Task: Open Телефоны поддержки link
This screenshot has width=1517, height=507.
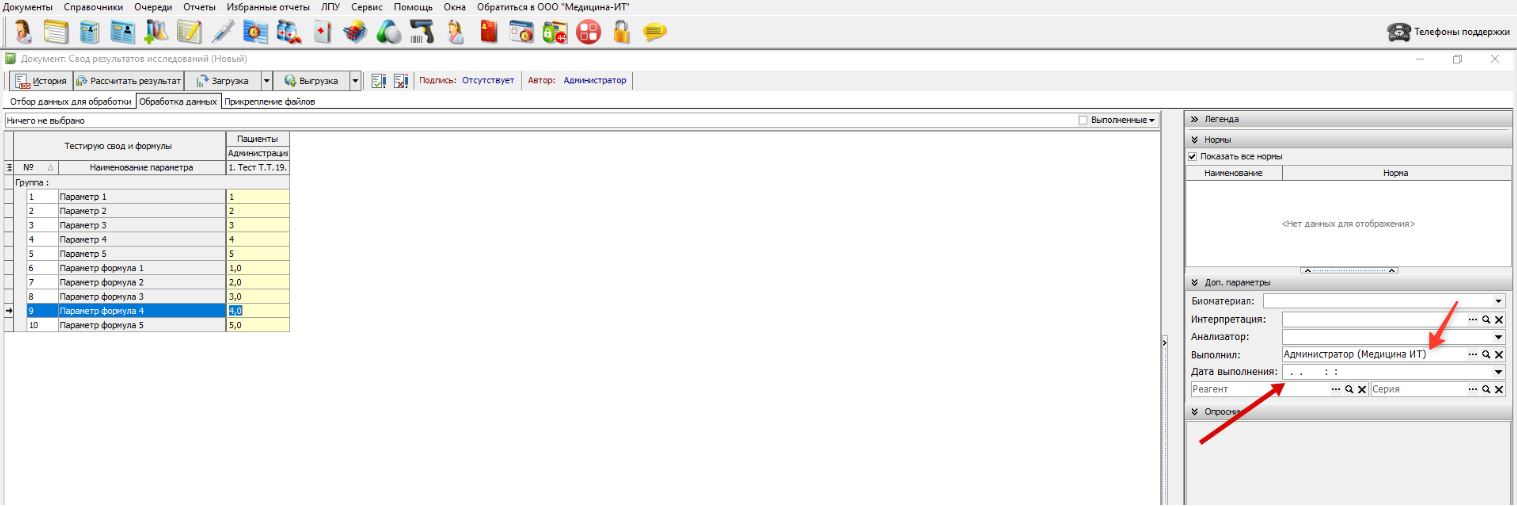Action: [x=1446, y=32]
